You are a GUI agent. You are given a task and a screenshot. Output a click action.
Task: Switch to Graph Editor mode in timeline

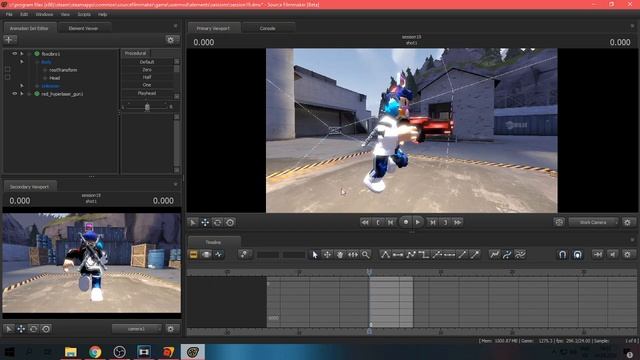coord(219,255)
